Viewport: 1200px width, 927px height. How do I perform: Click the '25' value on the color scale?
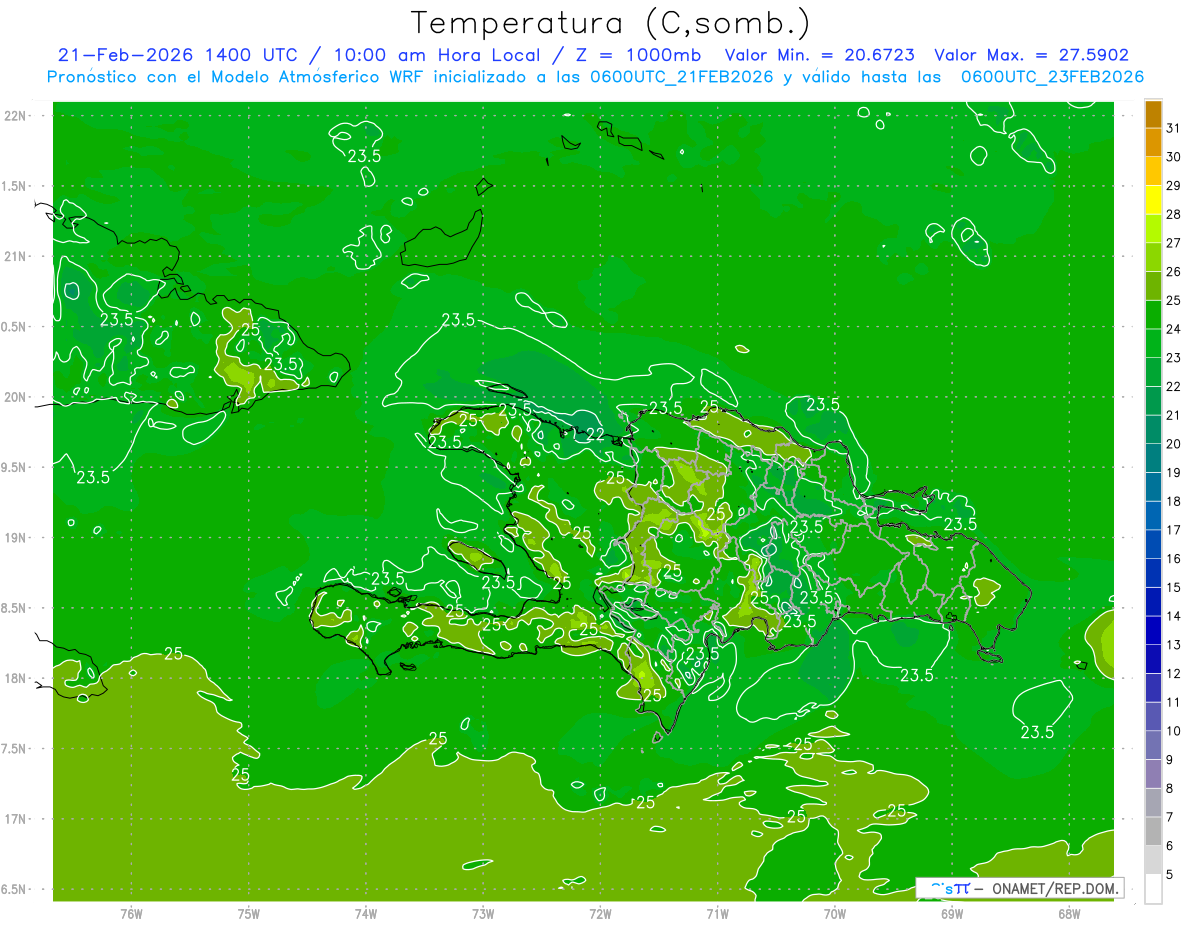tap(1174, 300)
